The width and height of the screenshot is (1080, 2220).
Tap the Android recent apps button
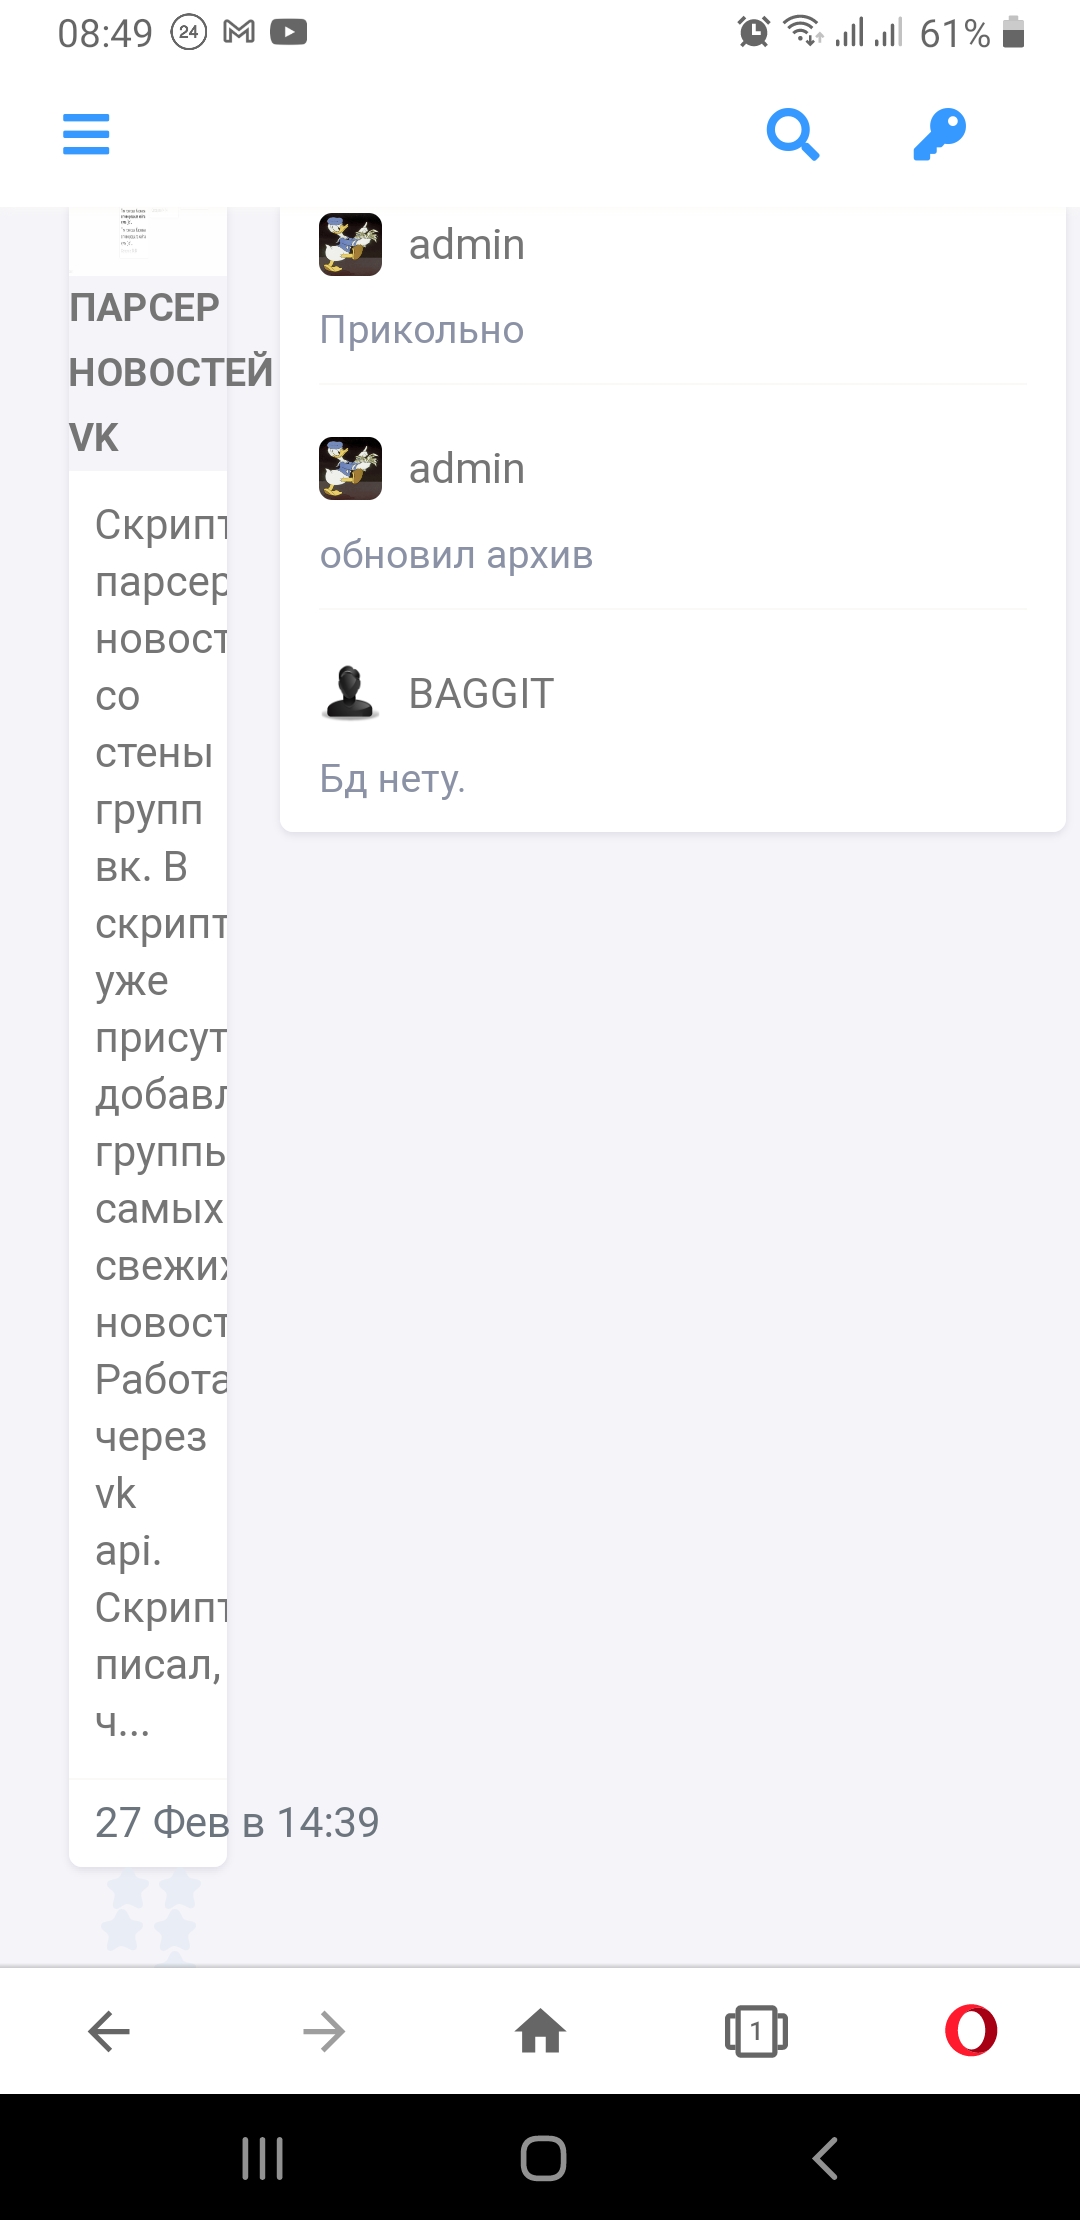click(x=263, y=2158)
